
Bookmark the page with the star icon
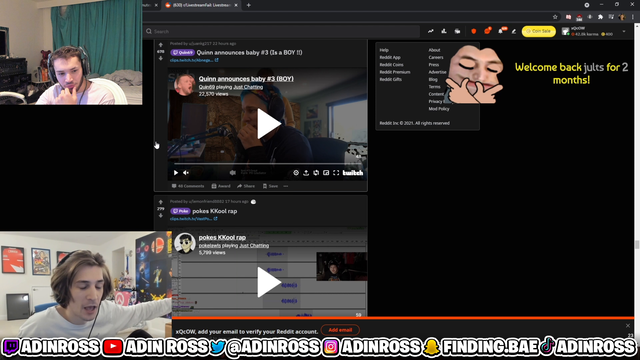click(x=555, y=17)
